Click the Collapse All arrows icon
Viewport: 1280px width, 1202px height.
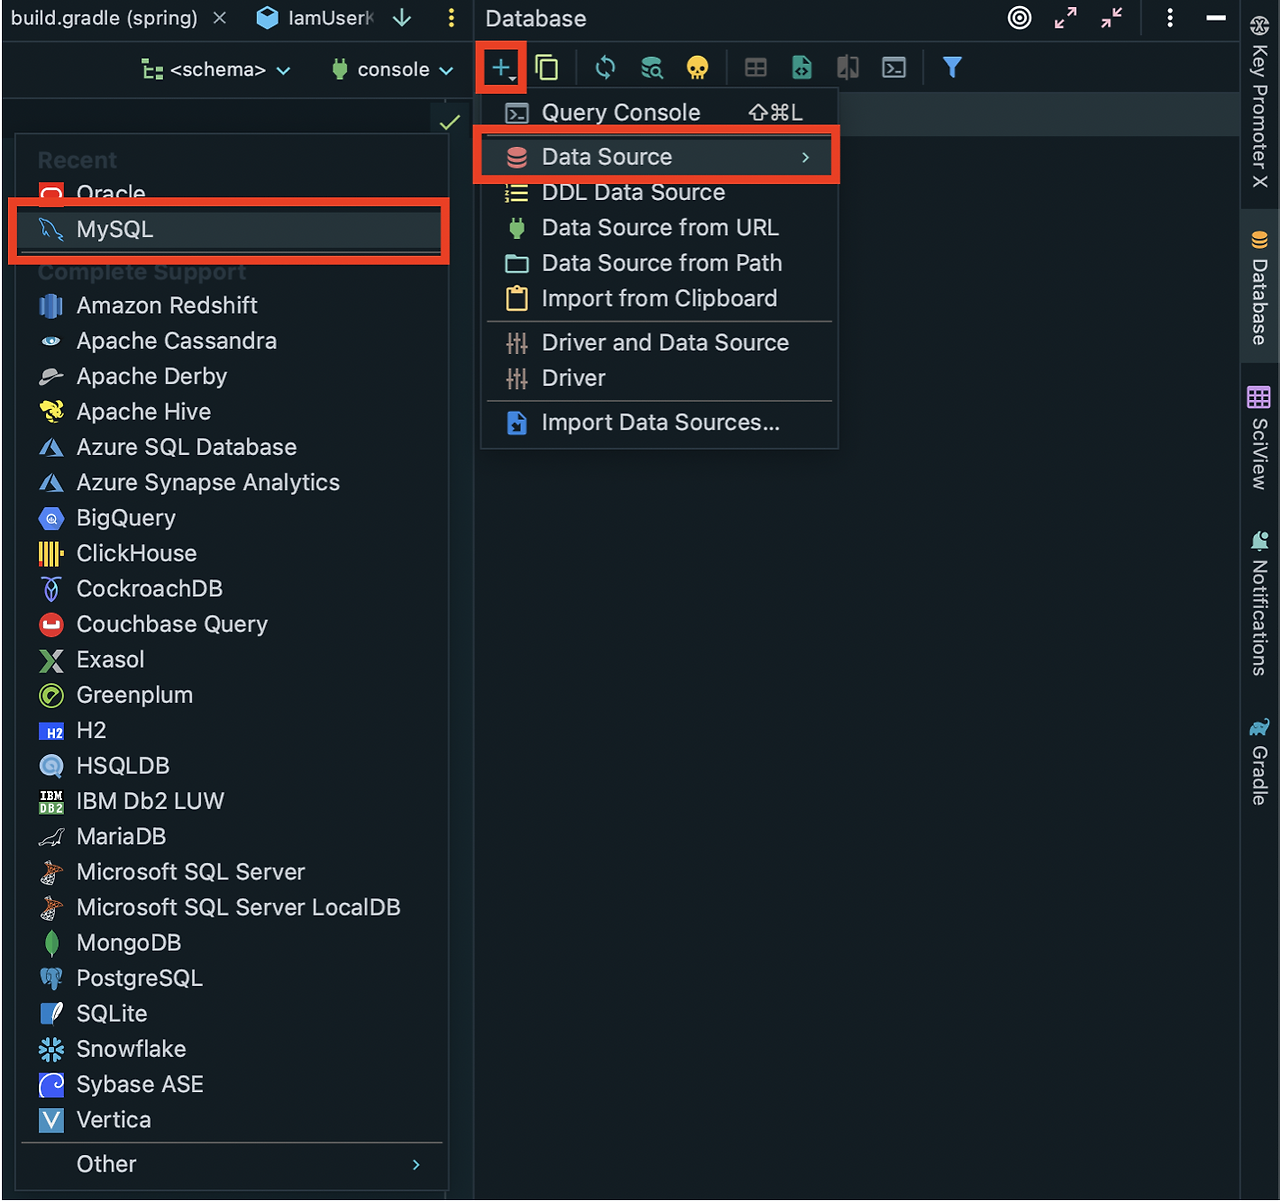click(x=1112, y=18)
